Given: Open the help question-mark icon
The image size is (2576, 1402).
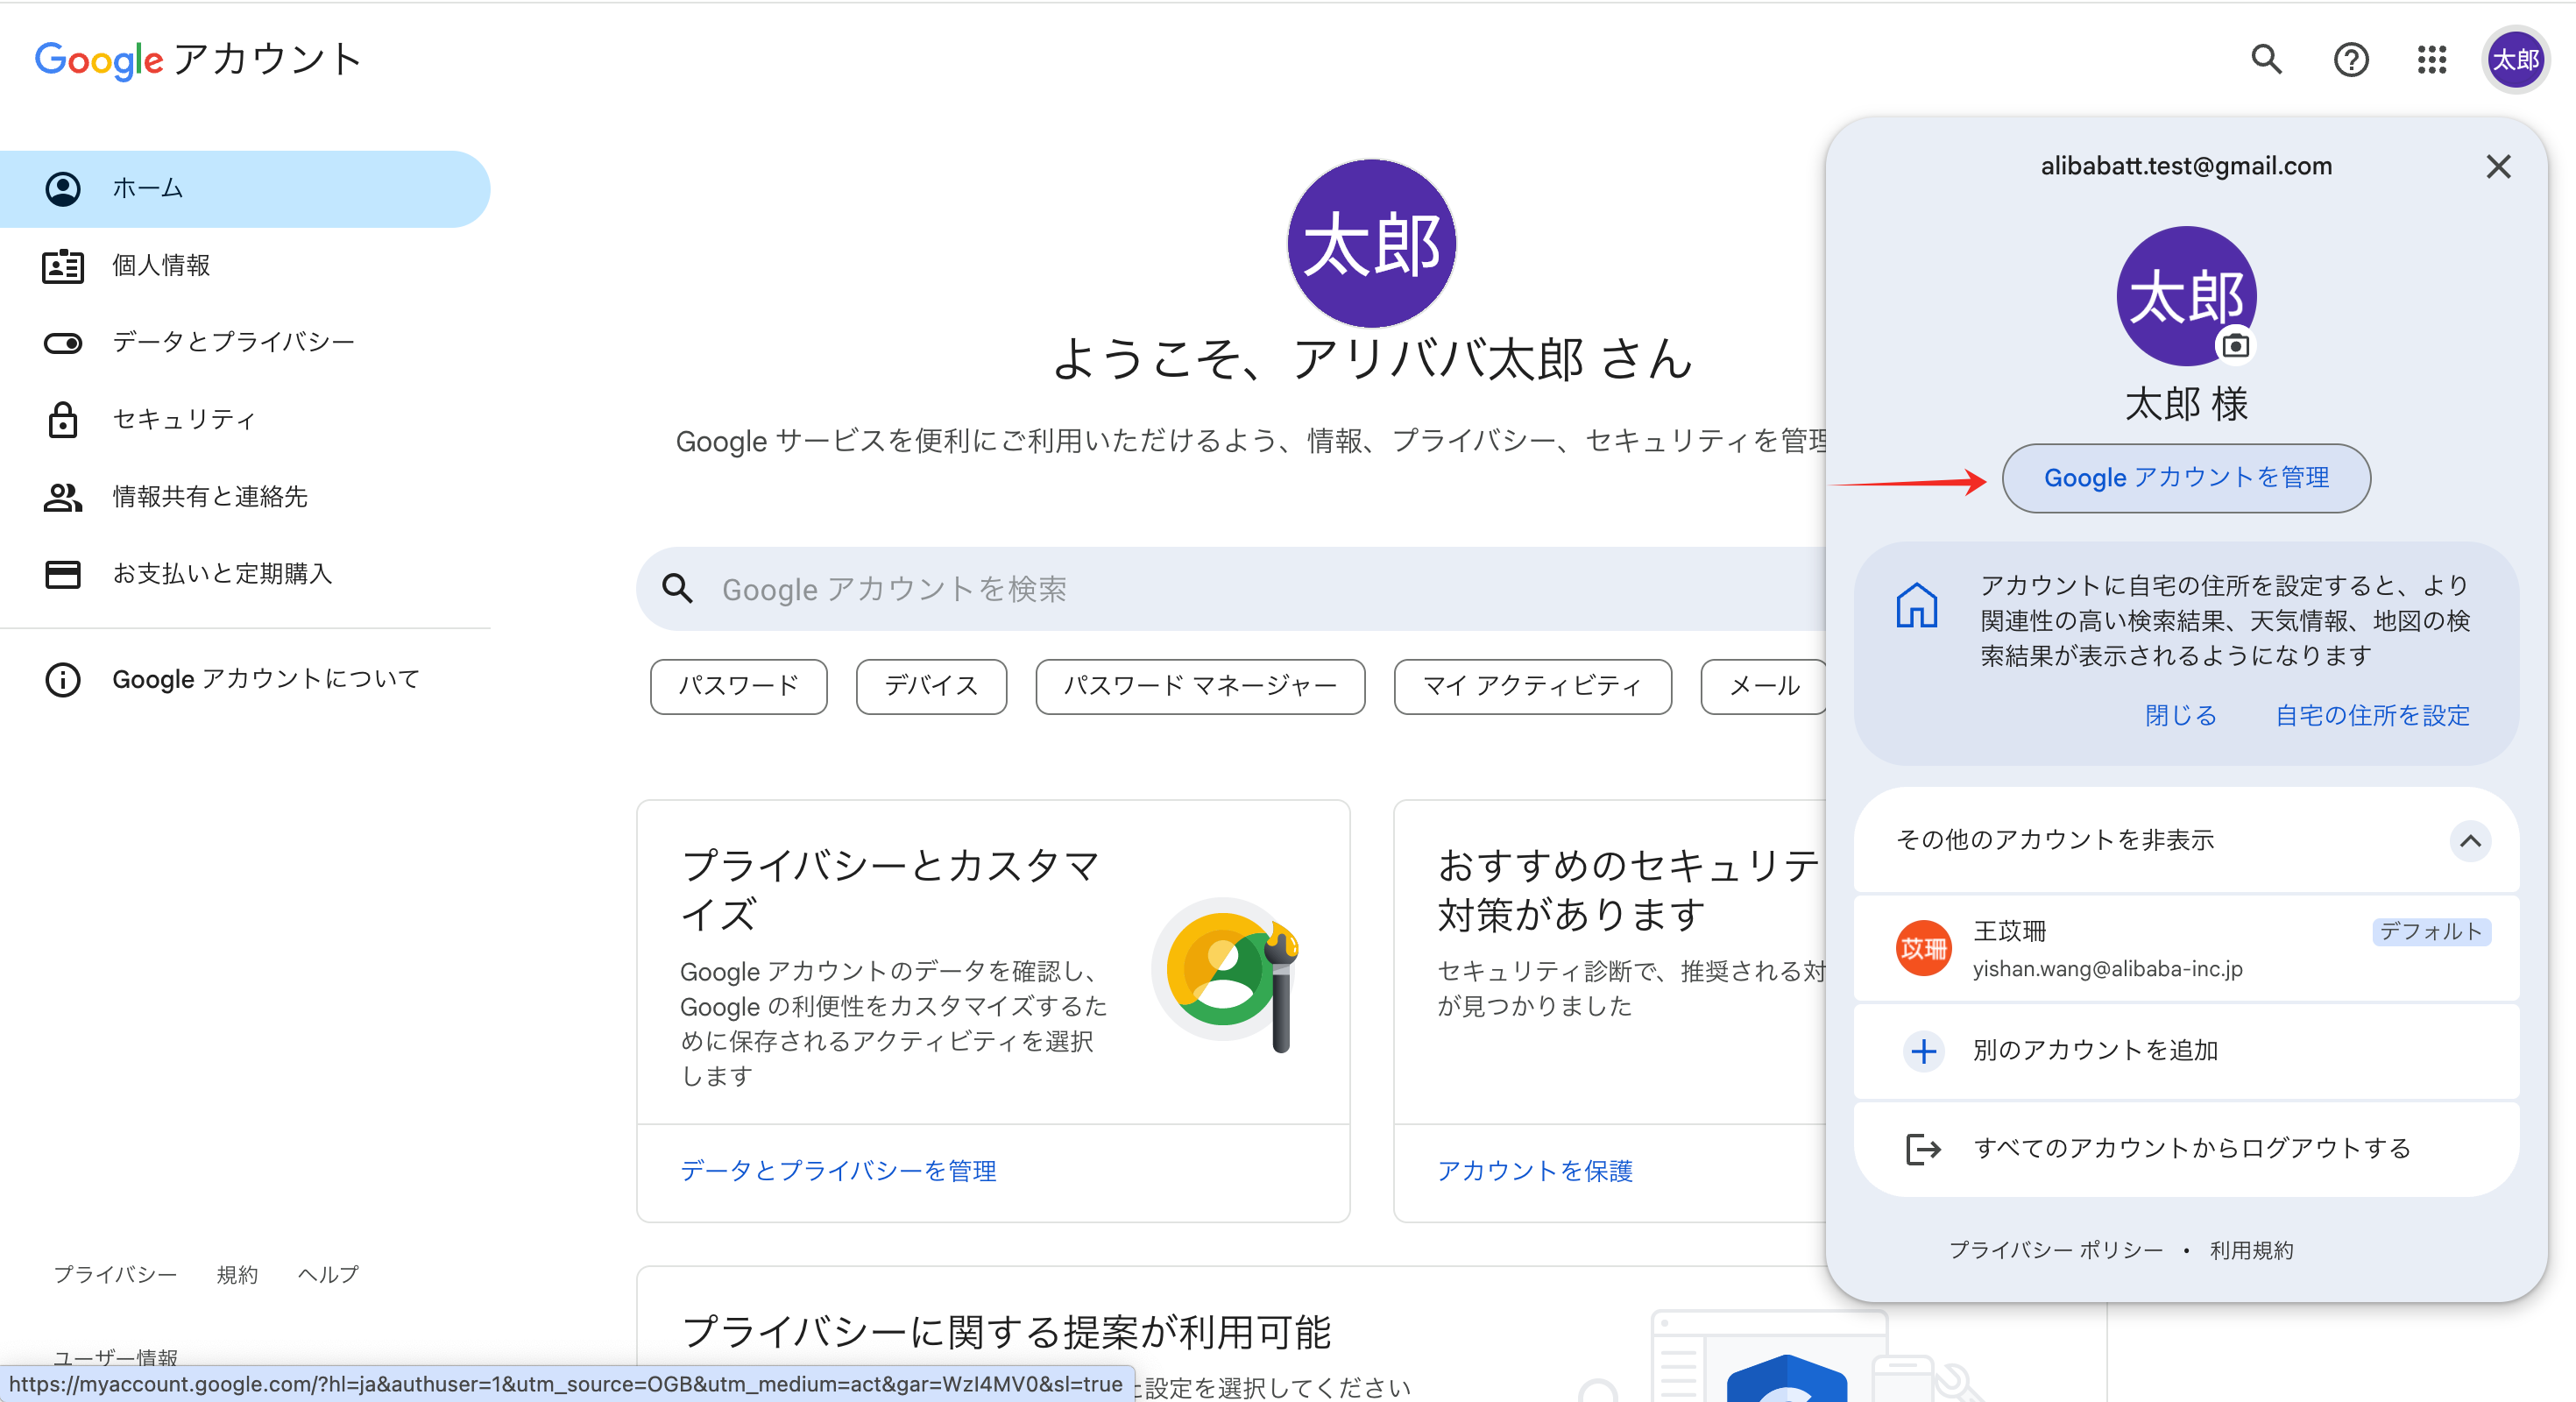Looking at the screenshot, I should [x=2350, y=60].
